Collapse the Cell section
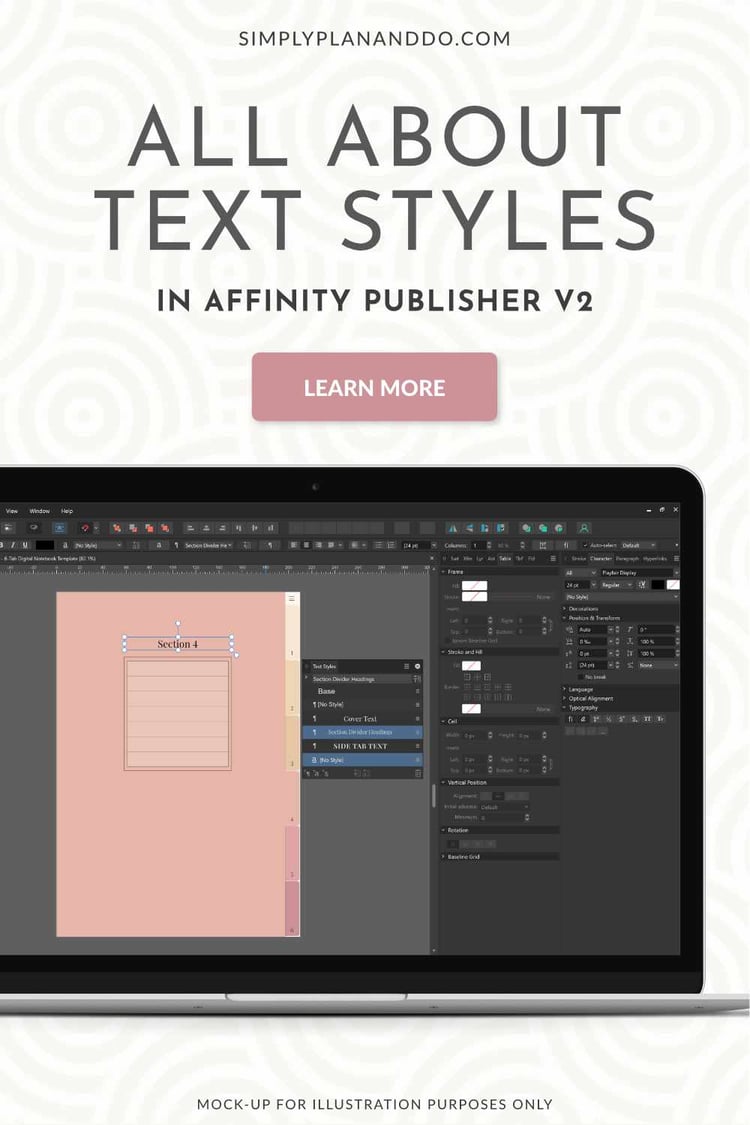Image resolution: width=750 pixels, height=1125 pixels. pyautogui.click(x=444, y=721)
